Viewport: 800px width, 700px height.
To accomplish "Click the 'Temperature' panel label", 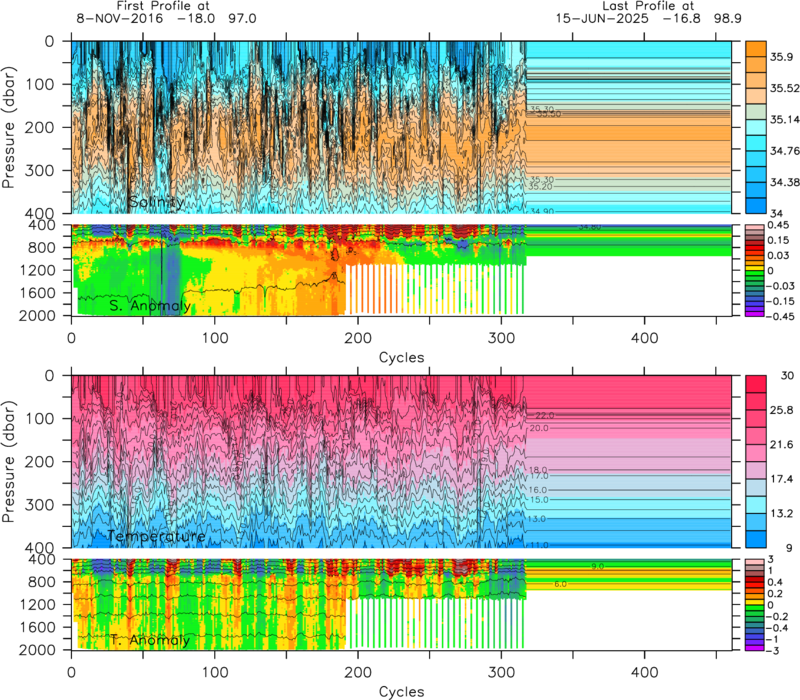I will 156,536.
